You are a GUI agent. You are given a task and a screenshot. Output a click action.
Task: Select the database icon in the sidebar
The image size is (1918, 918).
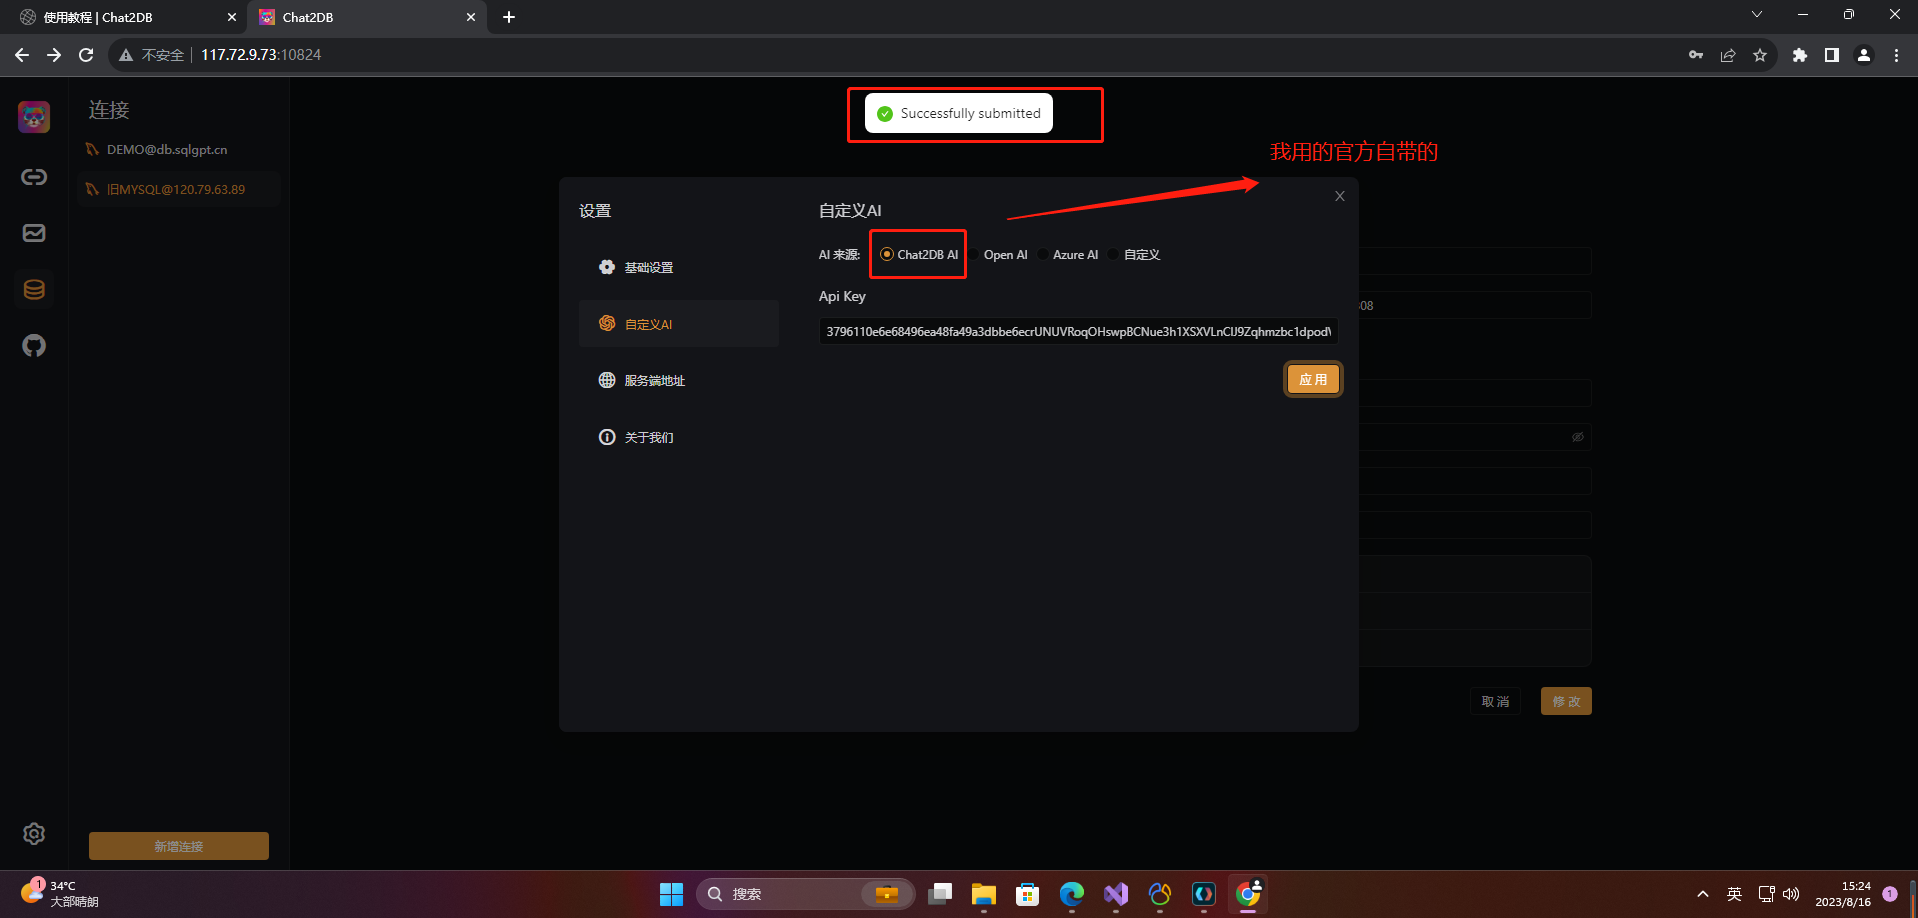coord(34,290)
